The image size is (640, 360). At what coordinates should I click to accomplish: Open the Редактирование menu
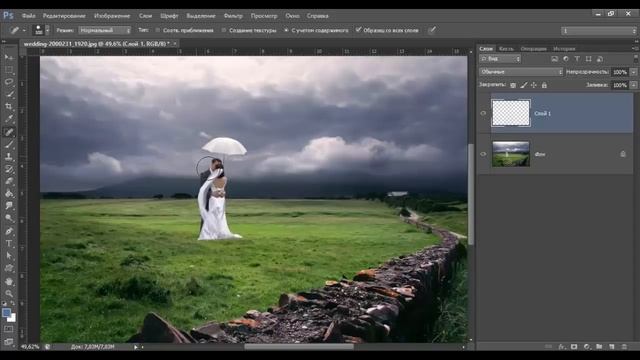tap(64, 16)
